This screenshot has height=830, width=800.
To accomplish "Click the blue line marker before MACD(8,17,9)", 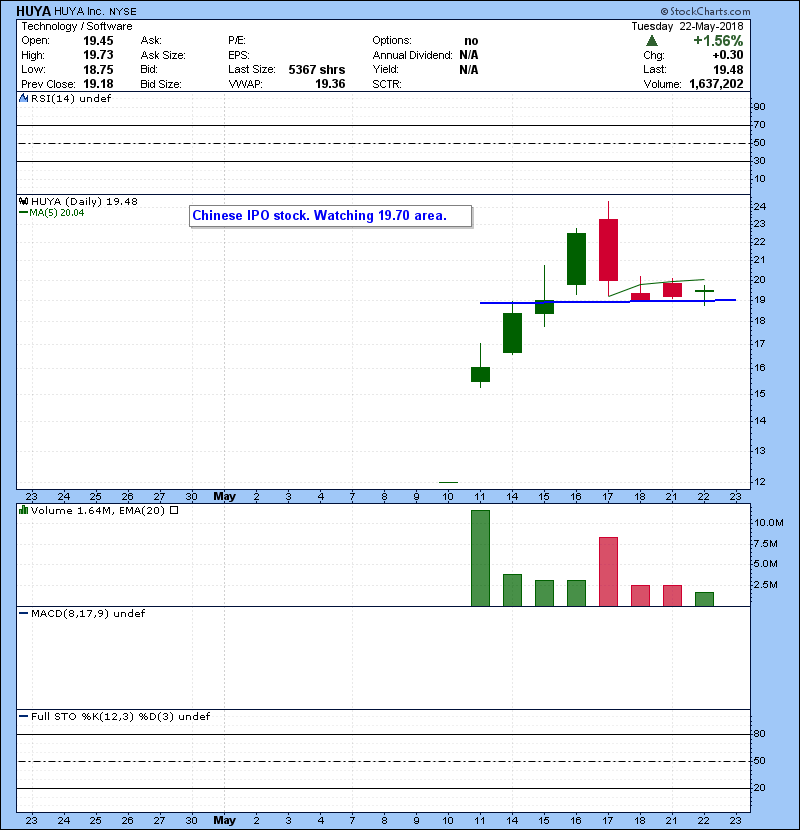I will (x=23, y=614).
